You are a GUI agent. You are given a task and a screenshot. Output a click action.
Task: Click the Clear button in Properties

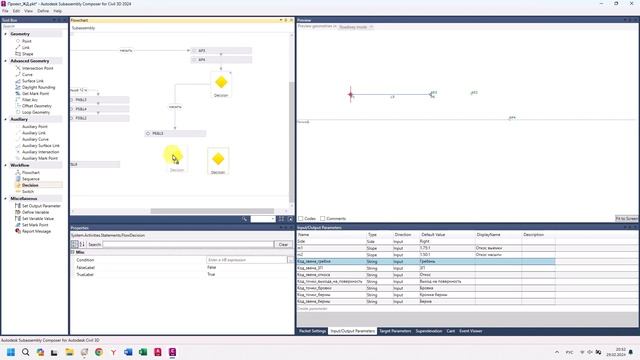click(x=283, y=244)
